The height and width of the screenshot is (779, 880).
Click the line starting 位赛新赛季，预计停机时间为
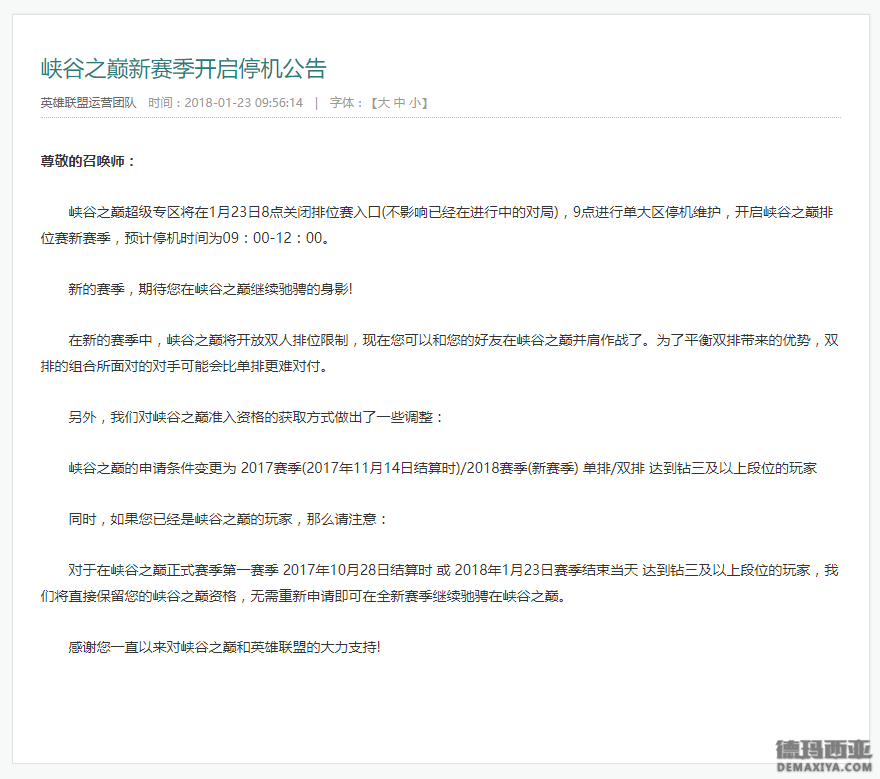pos(185,238)
